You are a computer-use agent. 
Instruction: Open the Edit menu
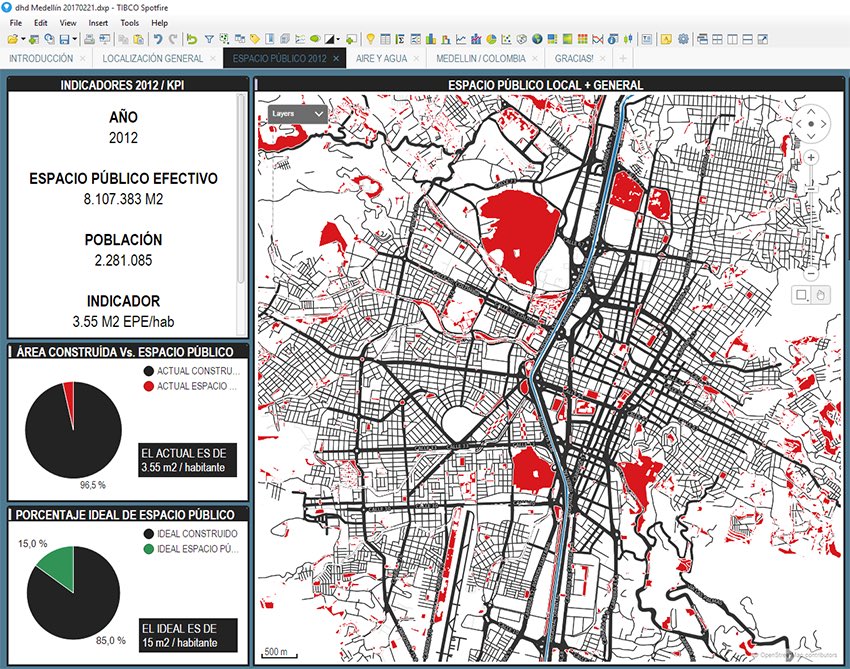tap(41, 23)
